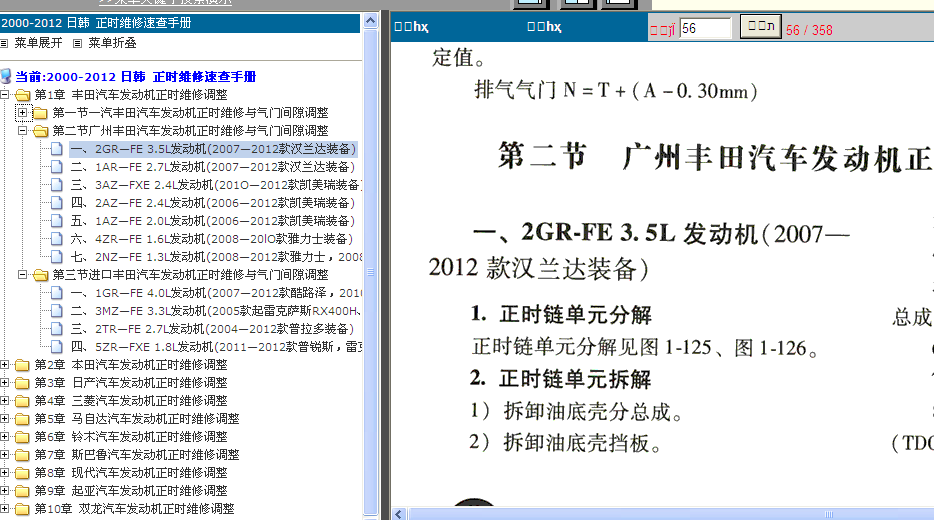Click second hx link in document header
Screen dimensions: 934x520
[x=544, y=27]
